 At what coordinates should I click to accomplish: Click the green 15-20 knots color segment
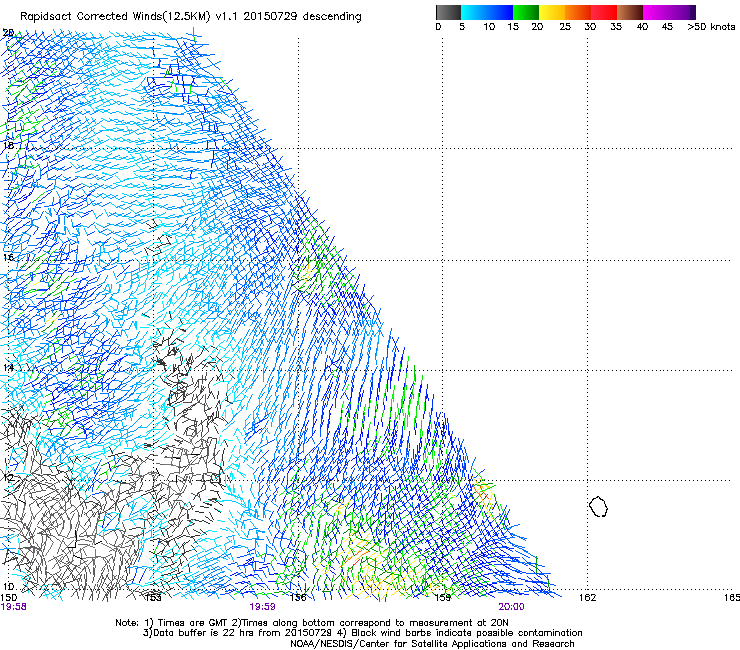click(526, 12)
